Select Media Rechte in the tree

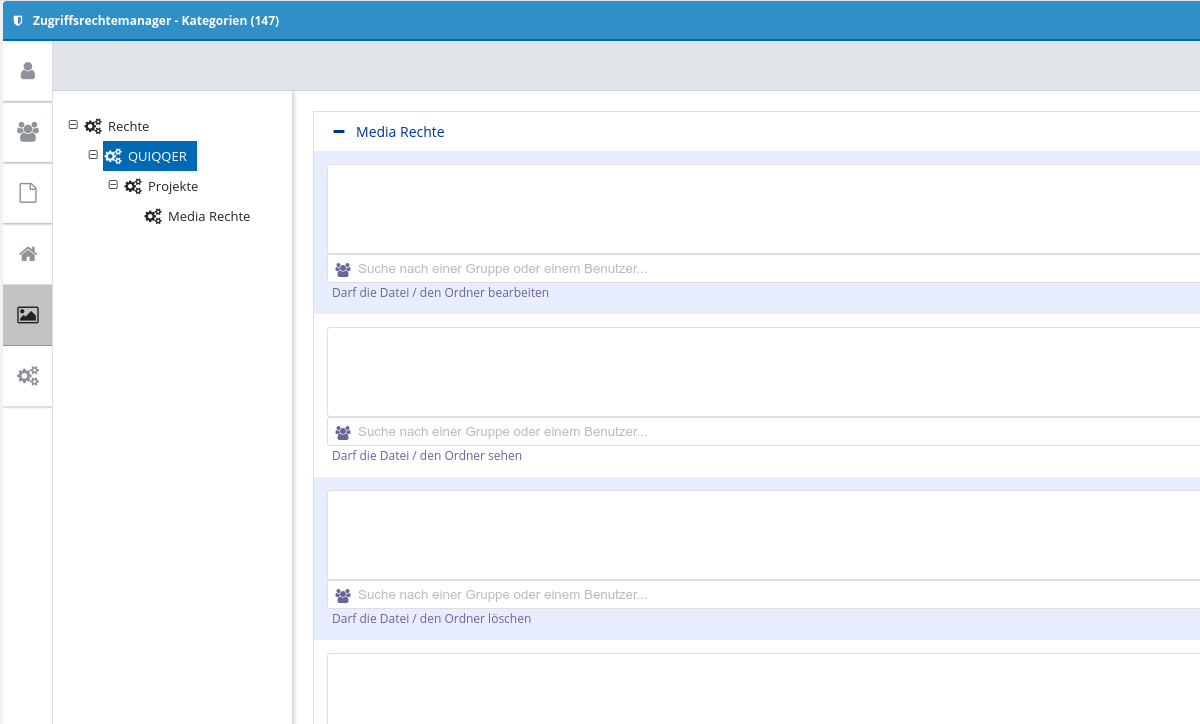208,217
